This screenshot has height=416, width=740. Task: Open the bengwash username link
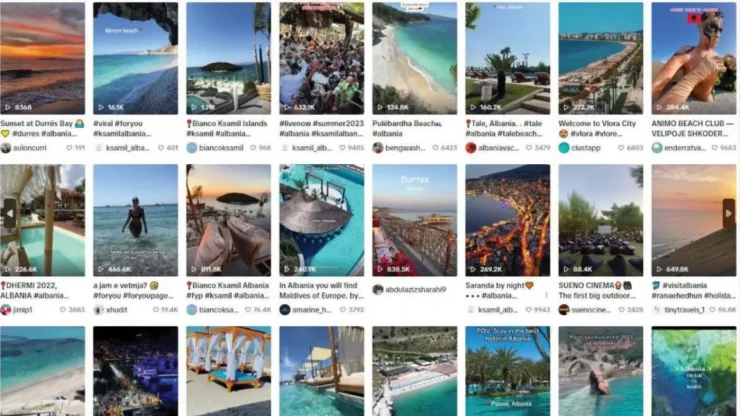(x=405, y=148)
